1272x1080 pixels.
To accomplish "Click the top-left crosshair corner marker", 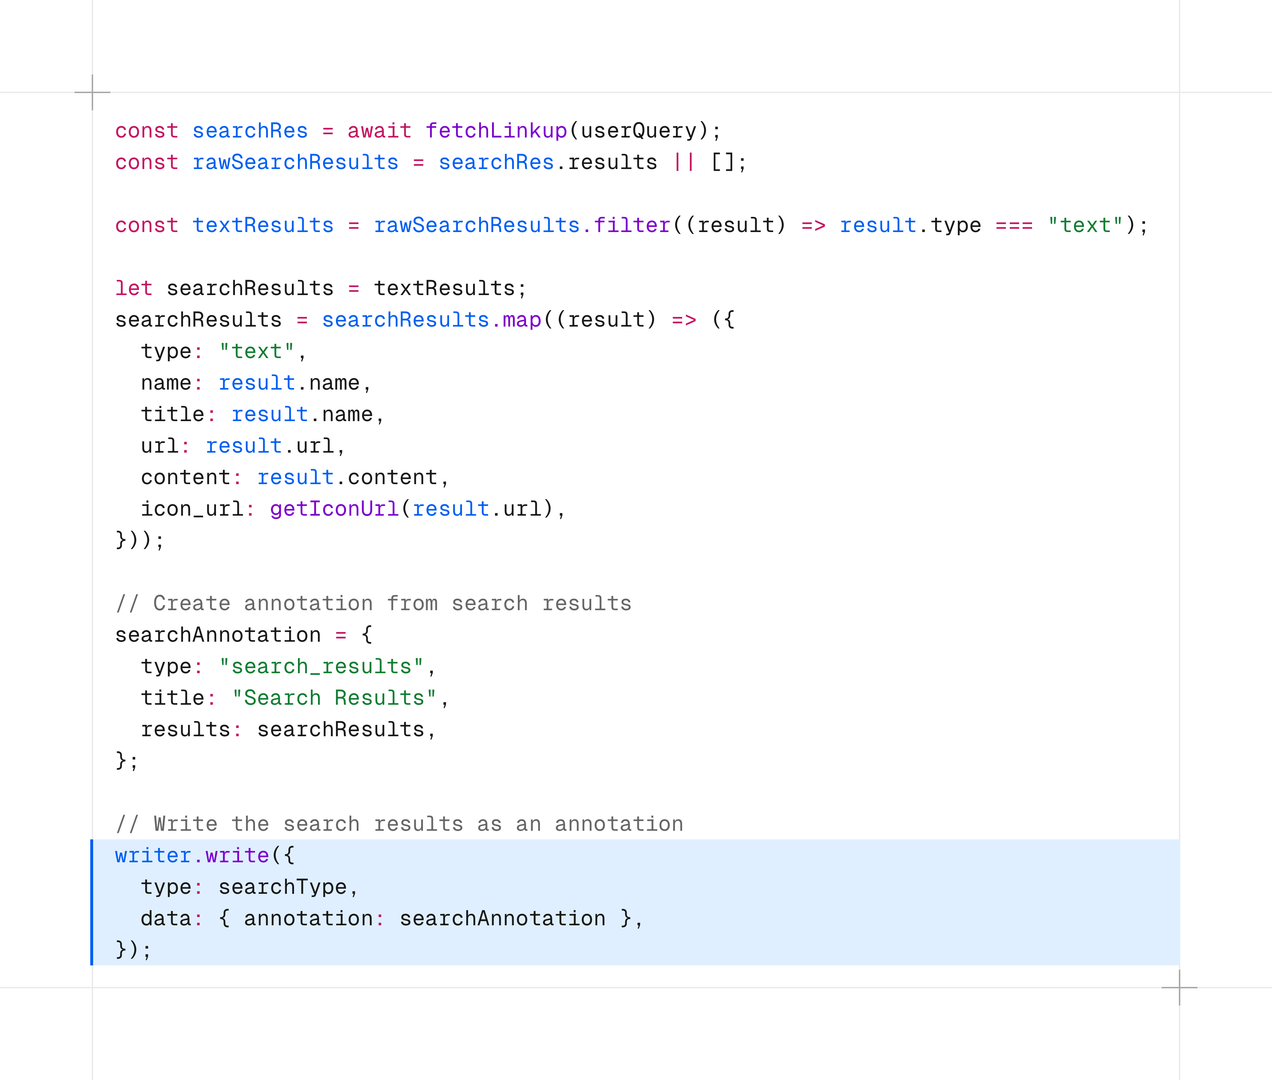I will (92, 92).
